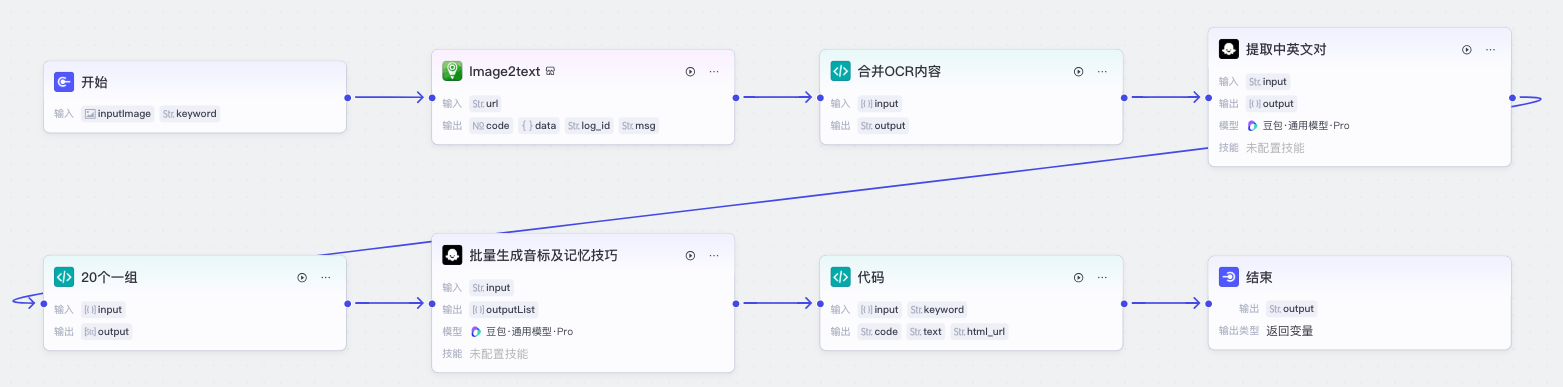
Task: Run the 批量生成音标及记忆技巧 node via play button
Action: [690, 255]
